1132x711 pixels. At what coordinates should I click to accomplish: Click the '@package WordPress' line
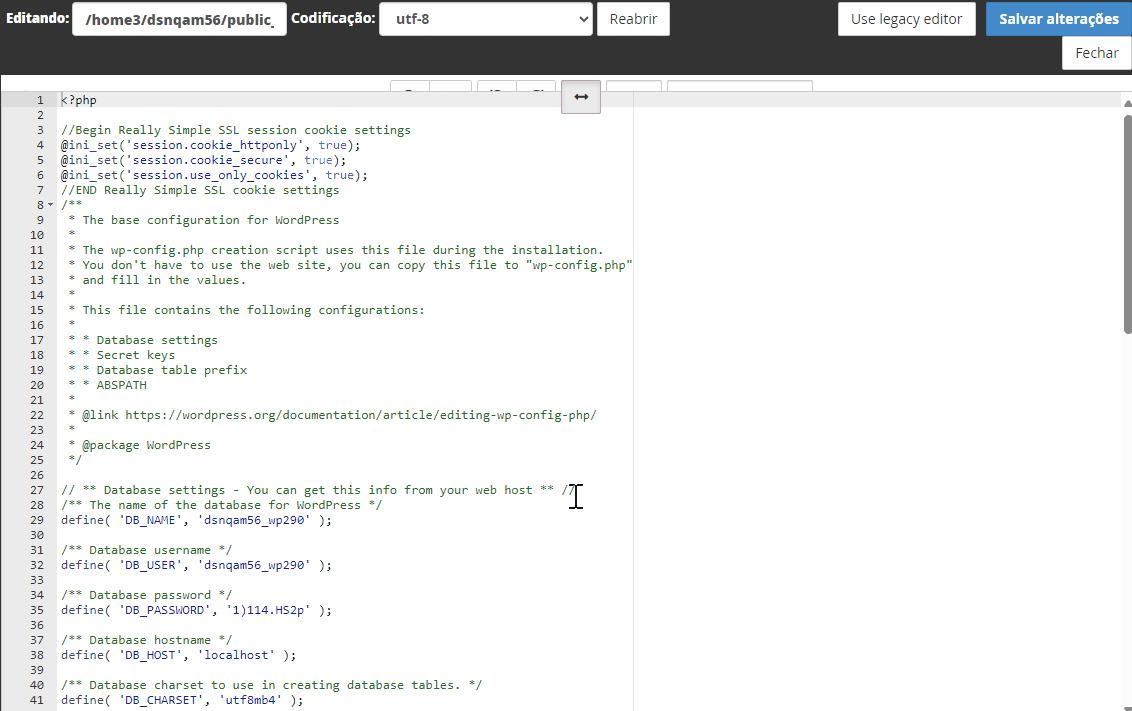[x=139, y=445]
